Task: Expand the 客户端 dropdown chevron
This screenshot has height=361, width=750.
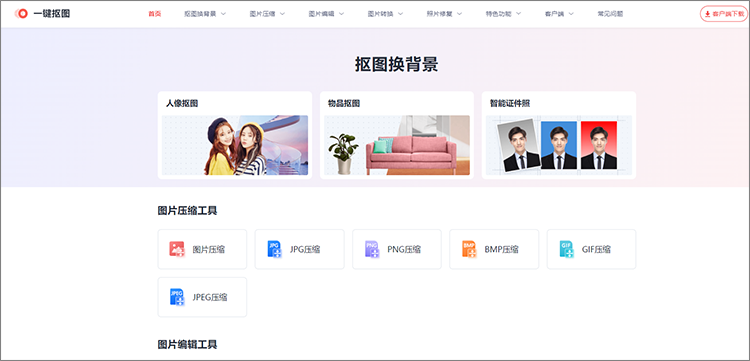Action: pyautogui.click(x=571, y=14)
